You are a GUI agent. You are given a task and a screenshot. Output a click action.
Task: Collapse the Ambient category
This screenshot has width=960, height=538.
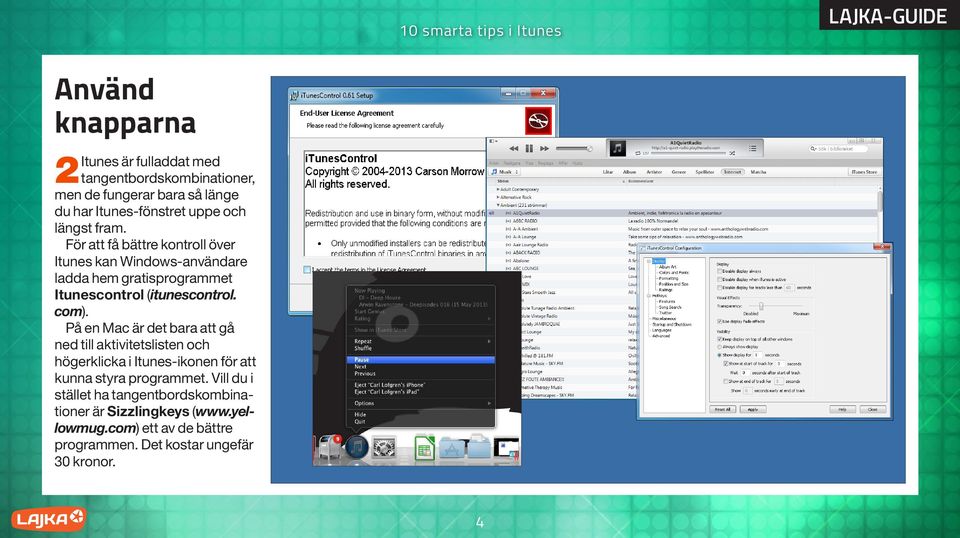pos(498,206)
